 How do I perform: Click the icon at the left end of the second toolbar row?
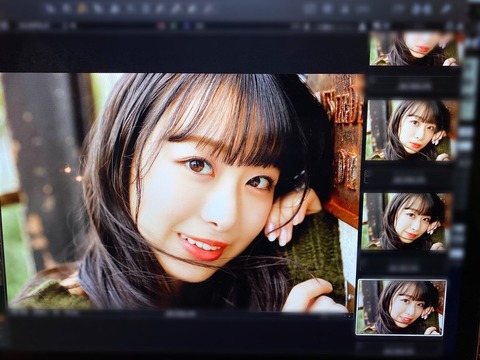point(4,26)
